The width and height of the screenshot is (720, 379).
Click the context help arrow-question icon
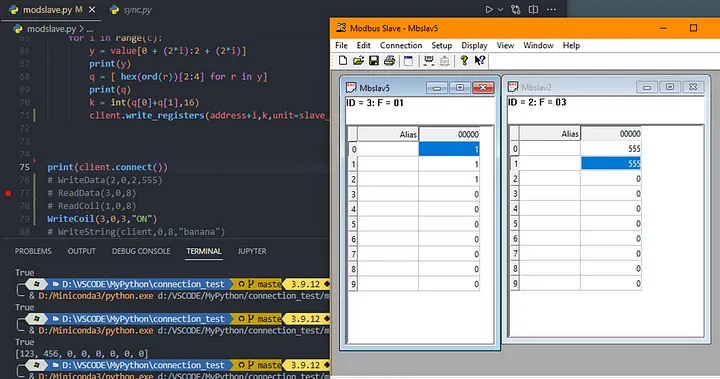pyautogui.click(x=480, y=61)
